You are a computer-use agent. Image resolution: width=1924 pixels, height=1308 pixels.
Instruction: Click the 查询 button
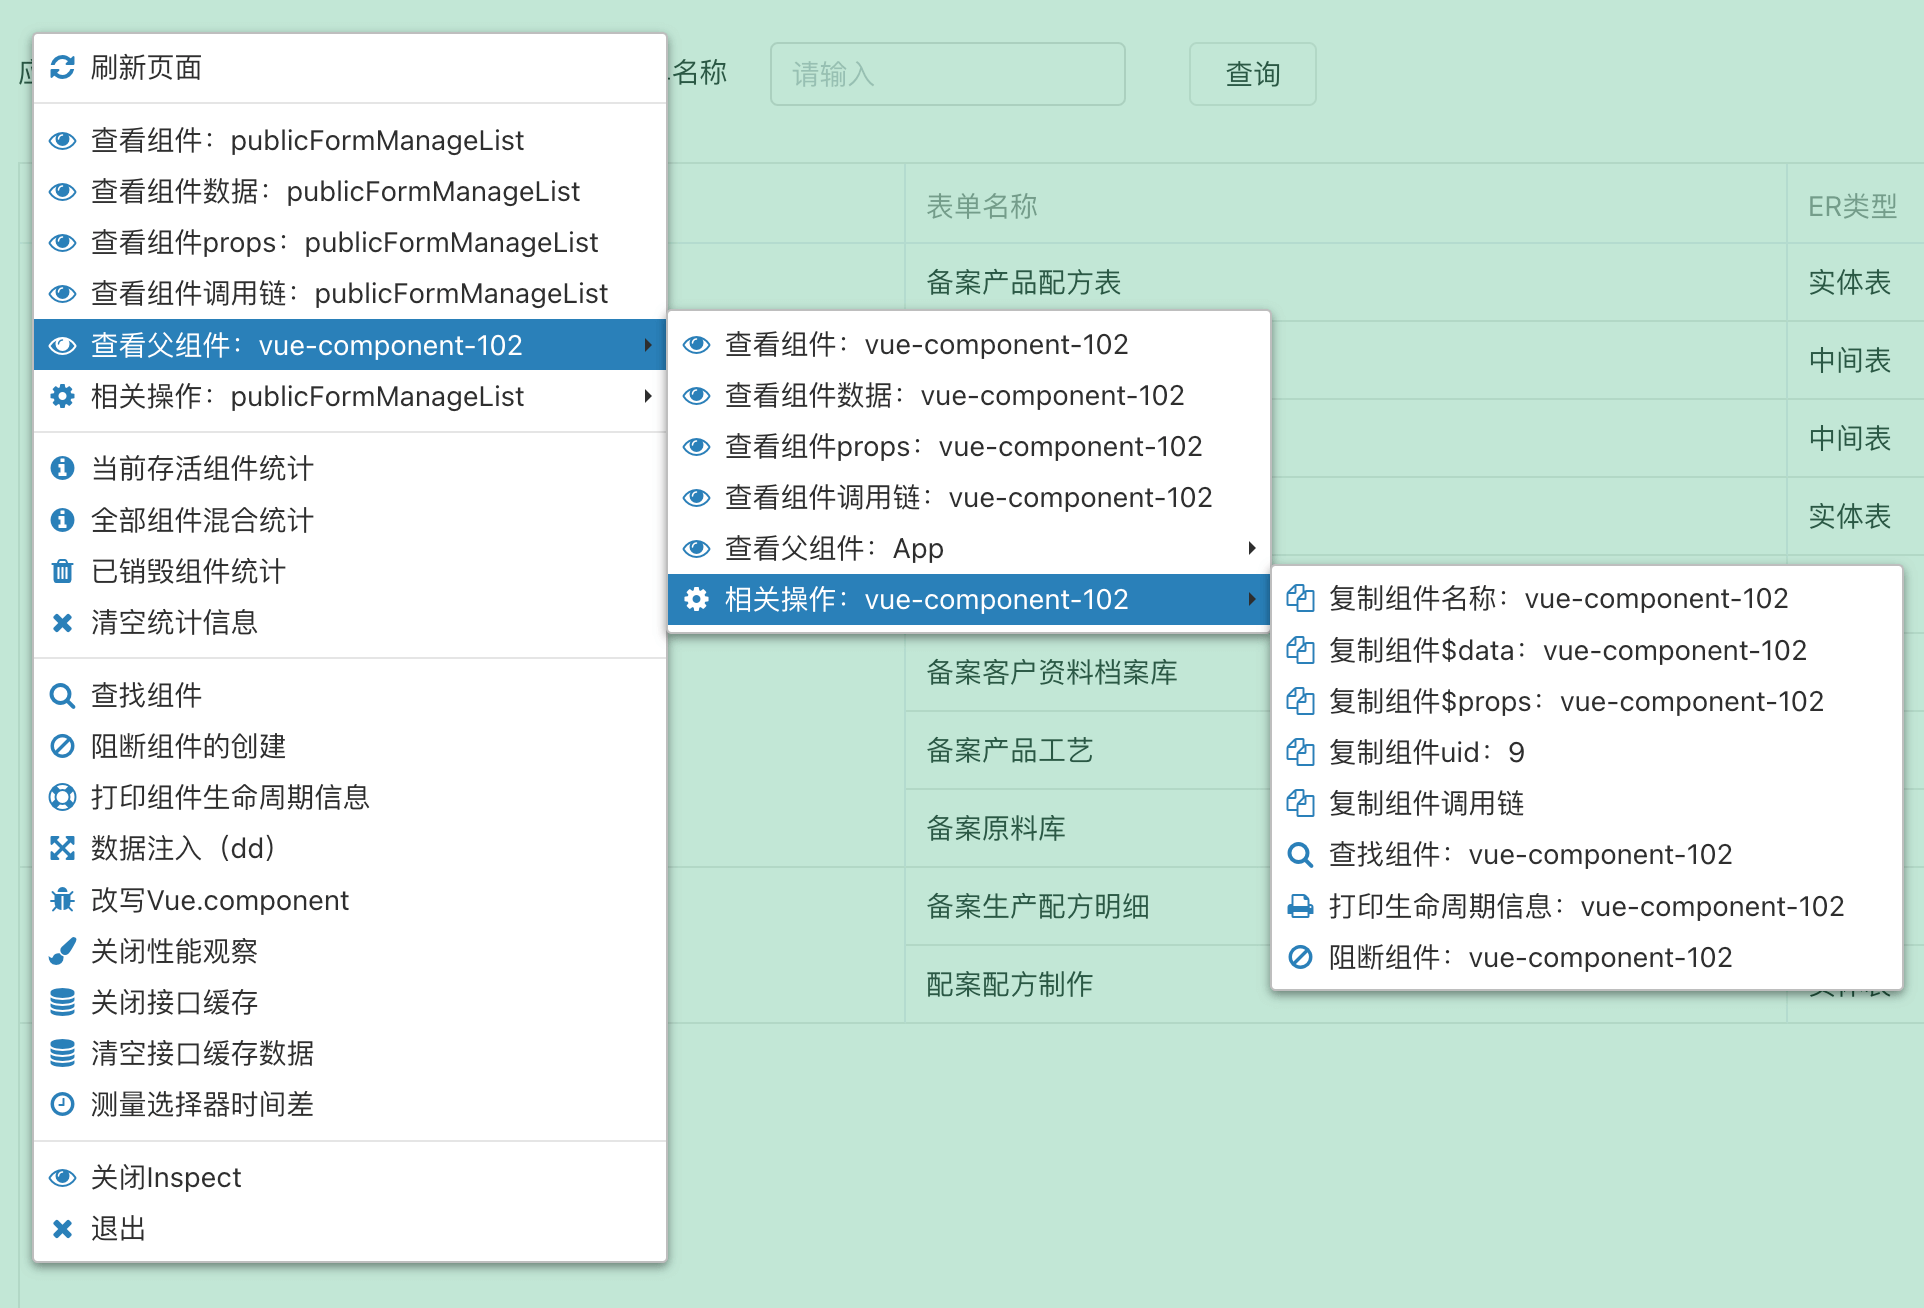1251,73
